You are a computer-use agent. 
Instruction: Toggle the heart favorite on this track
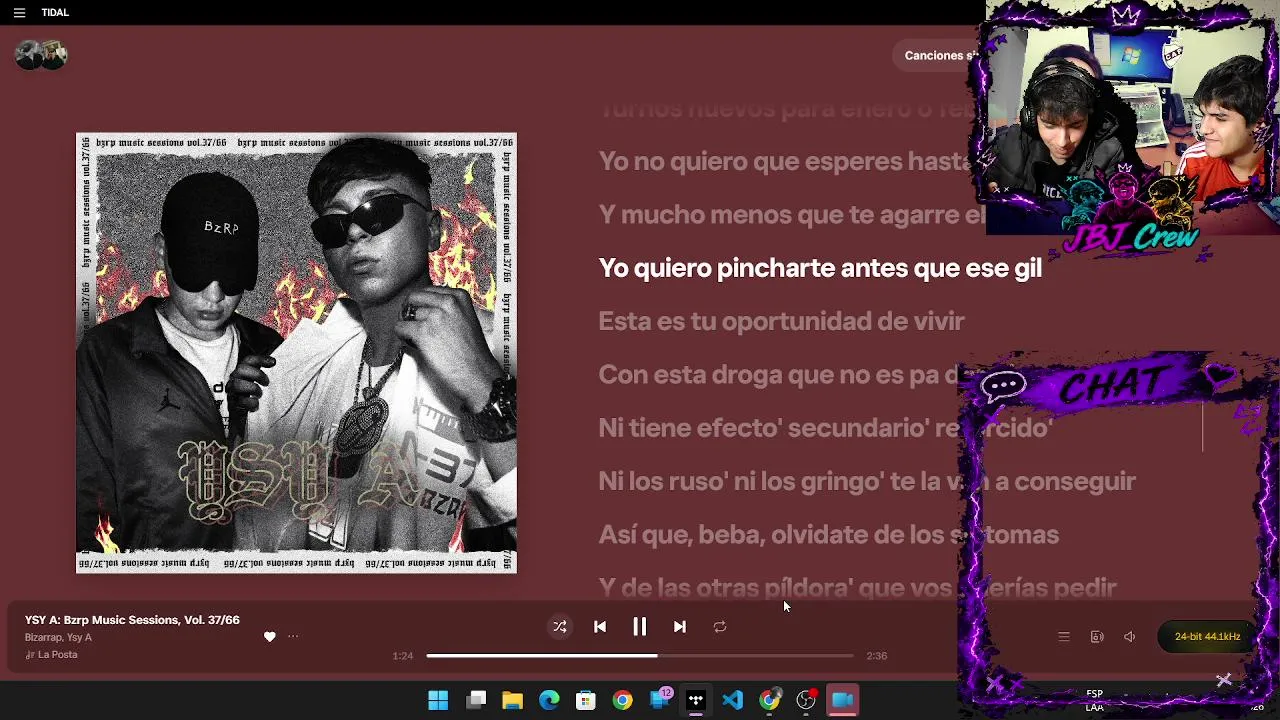click(x=270, y=637)
